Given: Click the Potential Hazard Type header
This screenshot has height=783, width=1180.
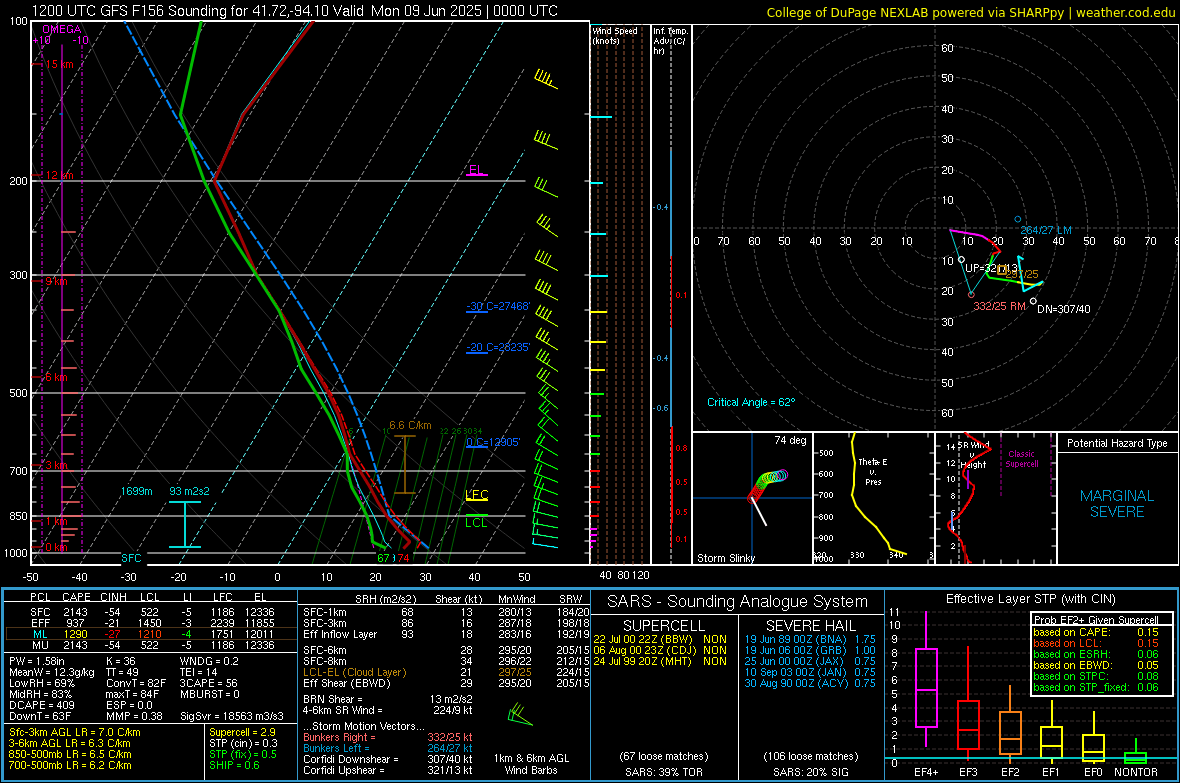Looking at the screenshot, I should [x=1117, y=443].
